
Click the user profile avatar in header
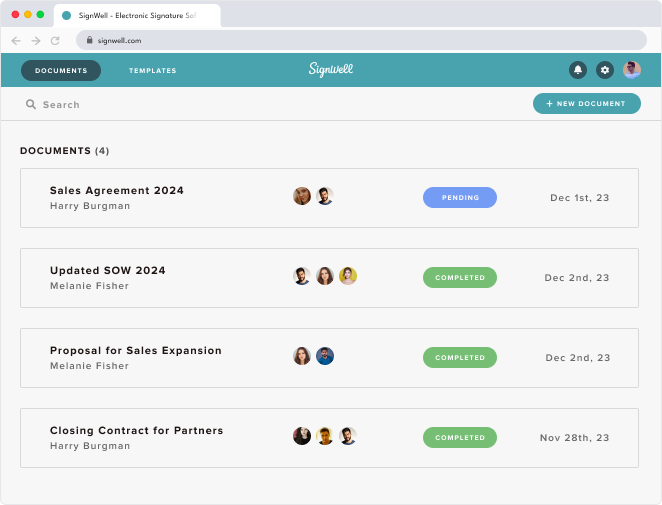point(632,70)
